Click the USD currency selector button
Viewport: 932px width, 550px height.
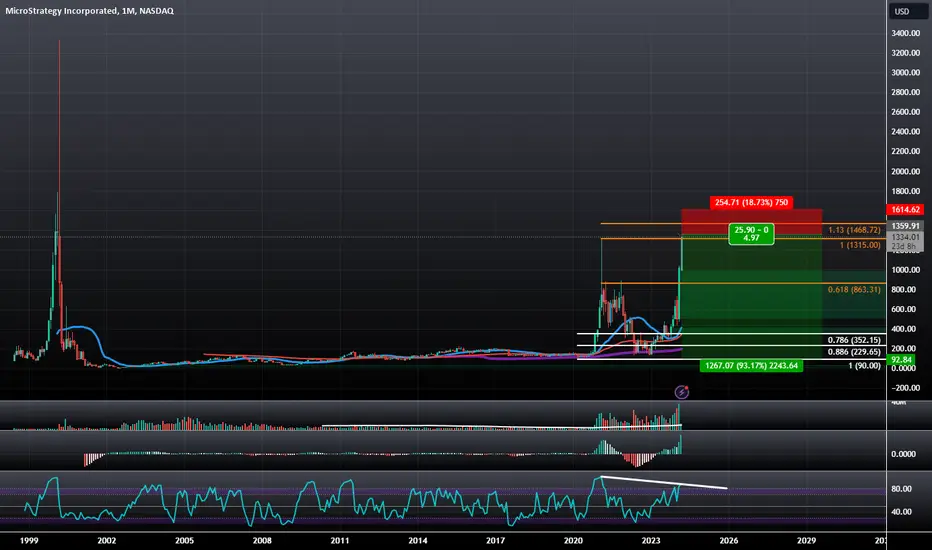tap(909, 11)
